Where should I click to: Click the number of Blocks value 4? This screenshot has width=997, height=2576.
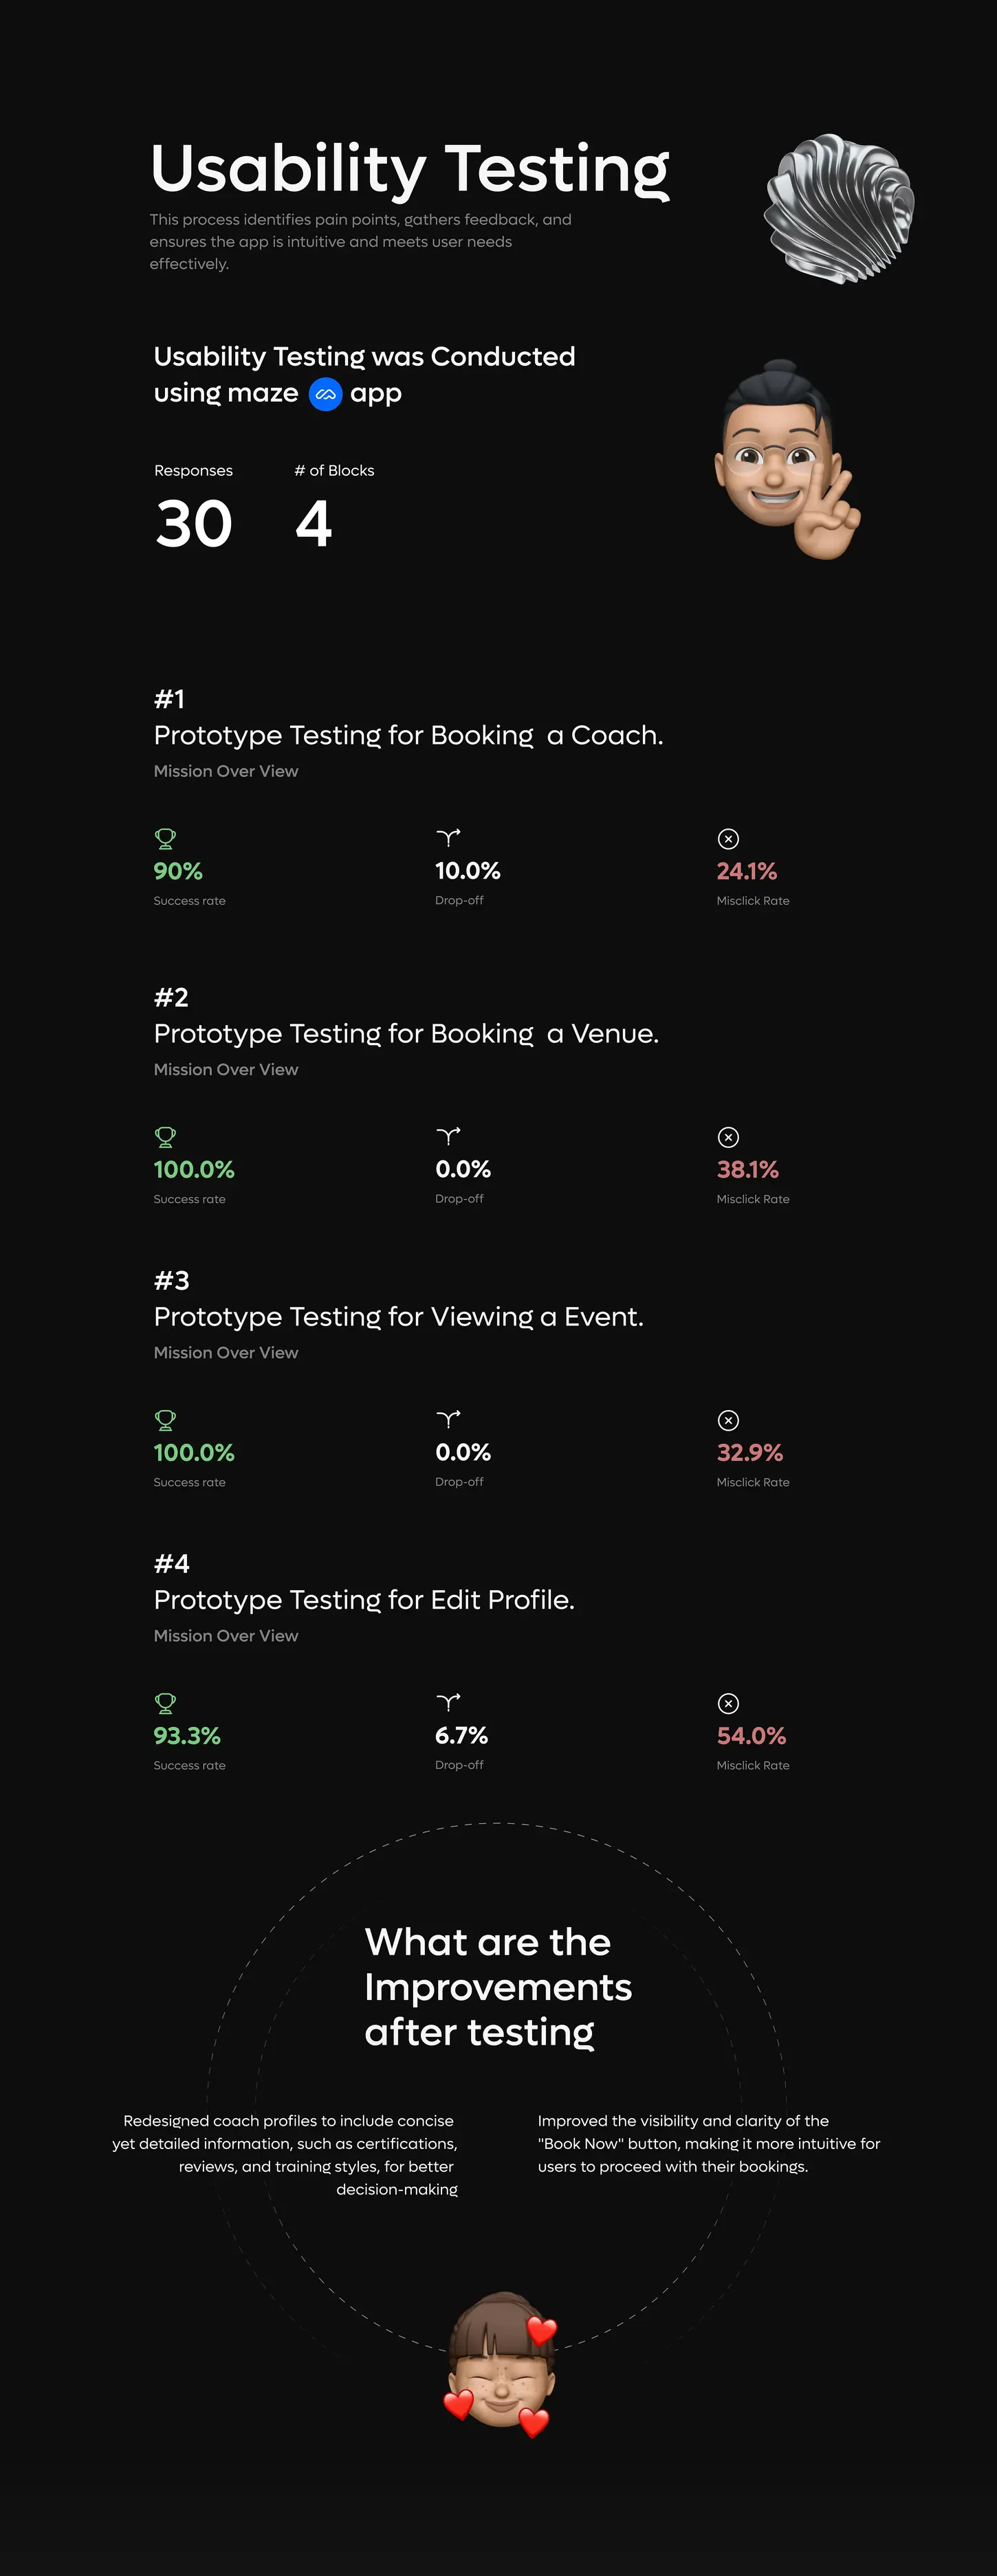(x=313, y=524)
